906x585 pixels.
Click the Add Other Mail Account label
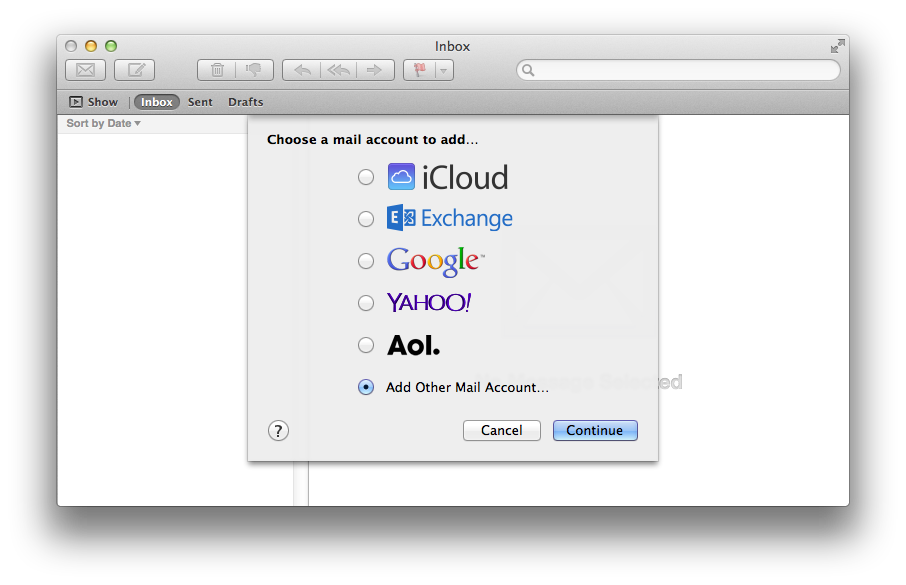[467, 387]
